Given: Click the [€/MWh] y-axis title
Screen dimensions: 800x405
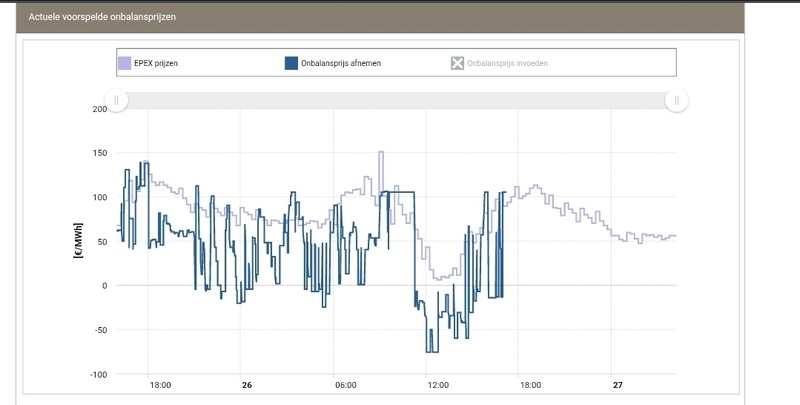Looking at the screenshot, I should (78, 242).
